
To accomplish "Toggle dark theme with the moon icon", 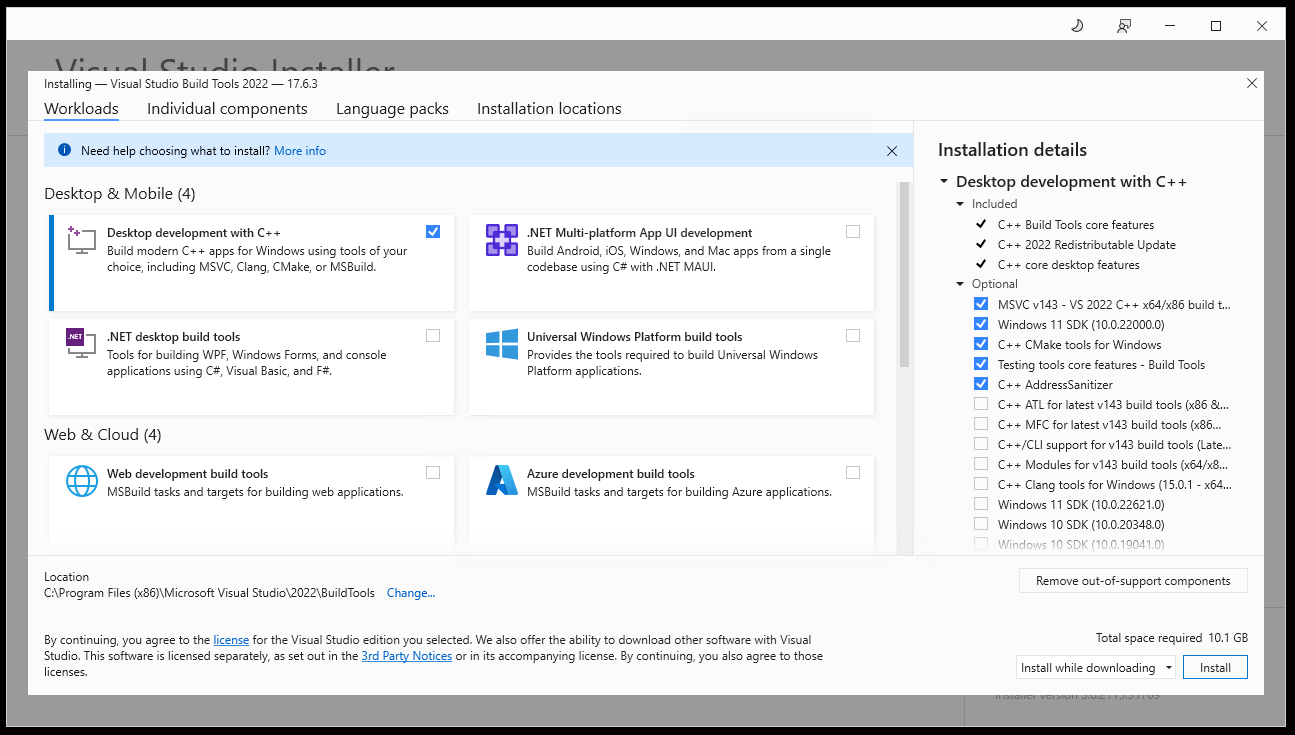I will 1077,26.
